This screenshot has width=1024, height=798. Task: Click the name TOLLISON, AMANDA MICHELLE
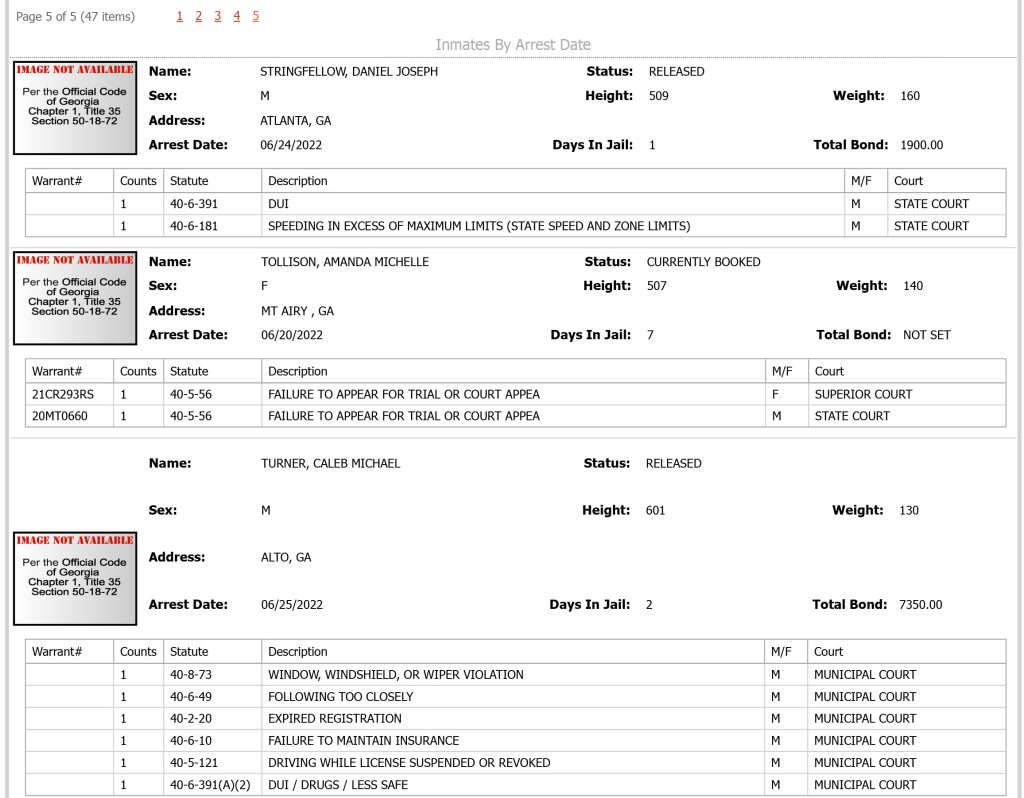345,262
